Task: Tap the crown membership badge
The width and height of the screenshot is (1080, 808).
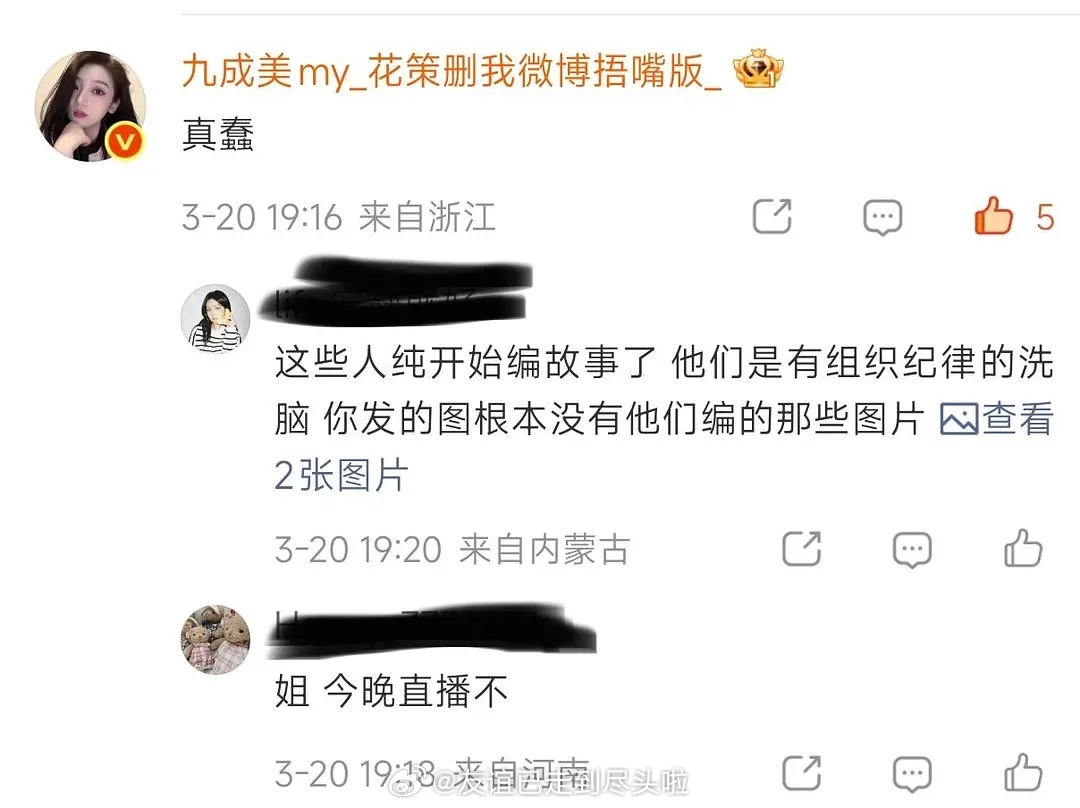Action: (x=758, y=69)
